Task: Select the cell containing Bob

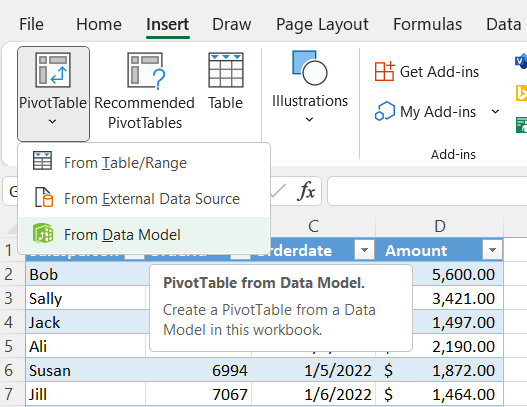Action: tap(87, 274)
